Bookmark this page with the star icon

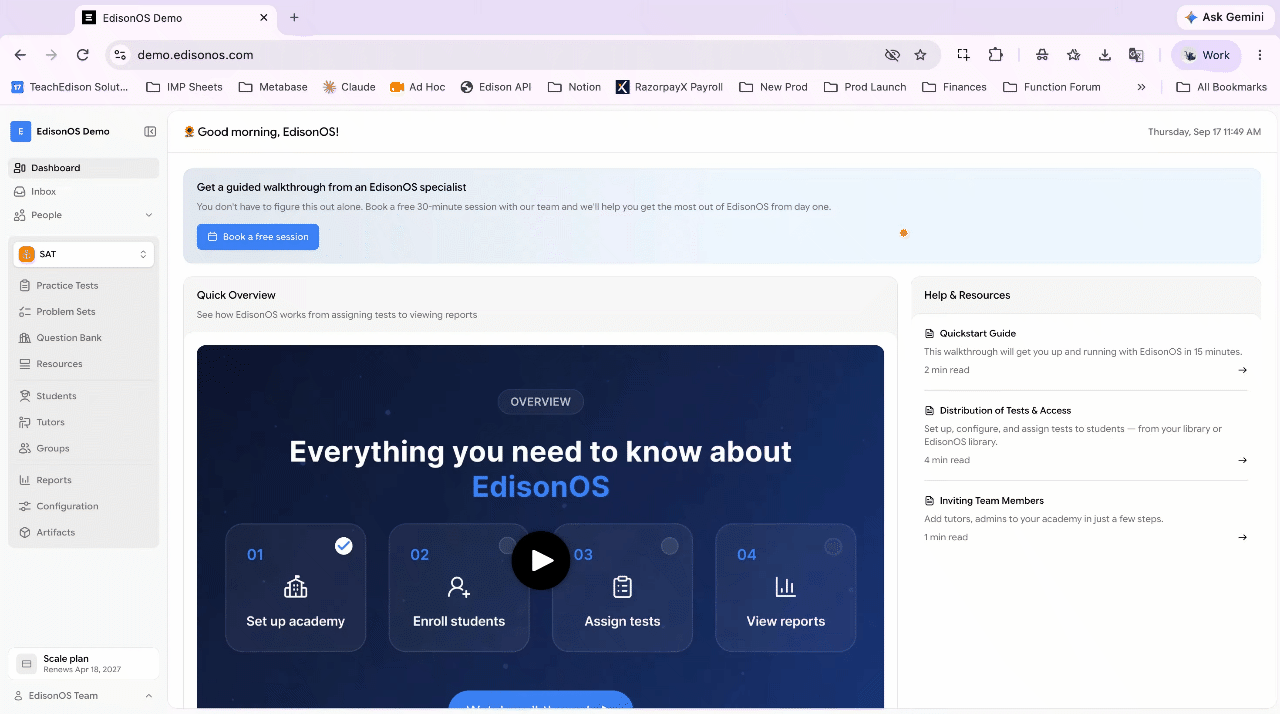[x=920, y=55]
